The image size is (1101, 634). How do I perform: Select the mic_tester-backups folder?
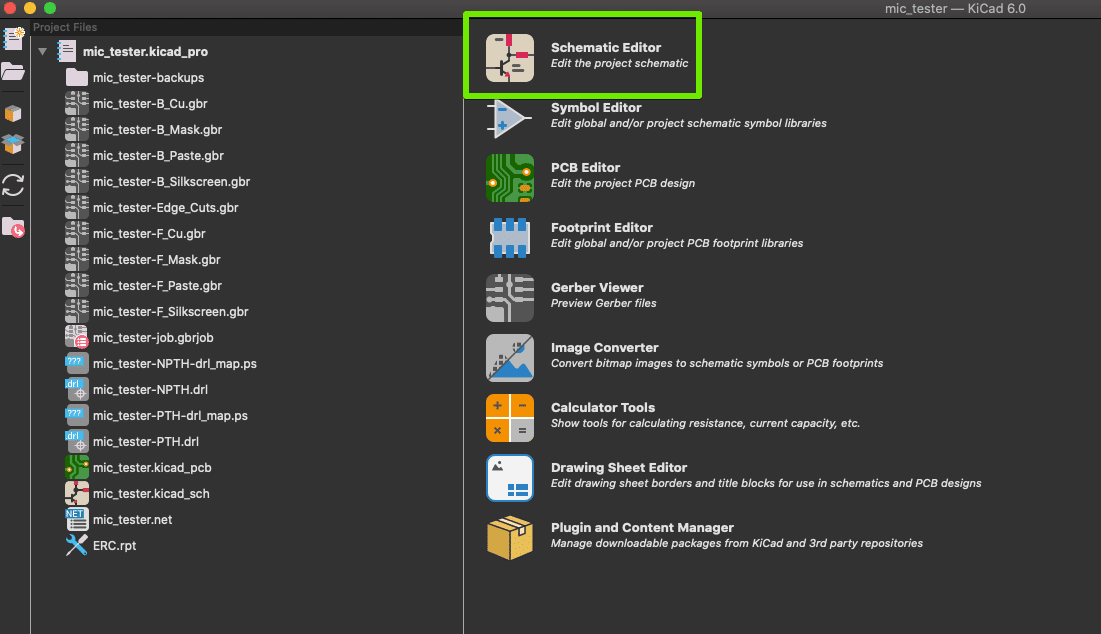148,77
